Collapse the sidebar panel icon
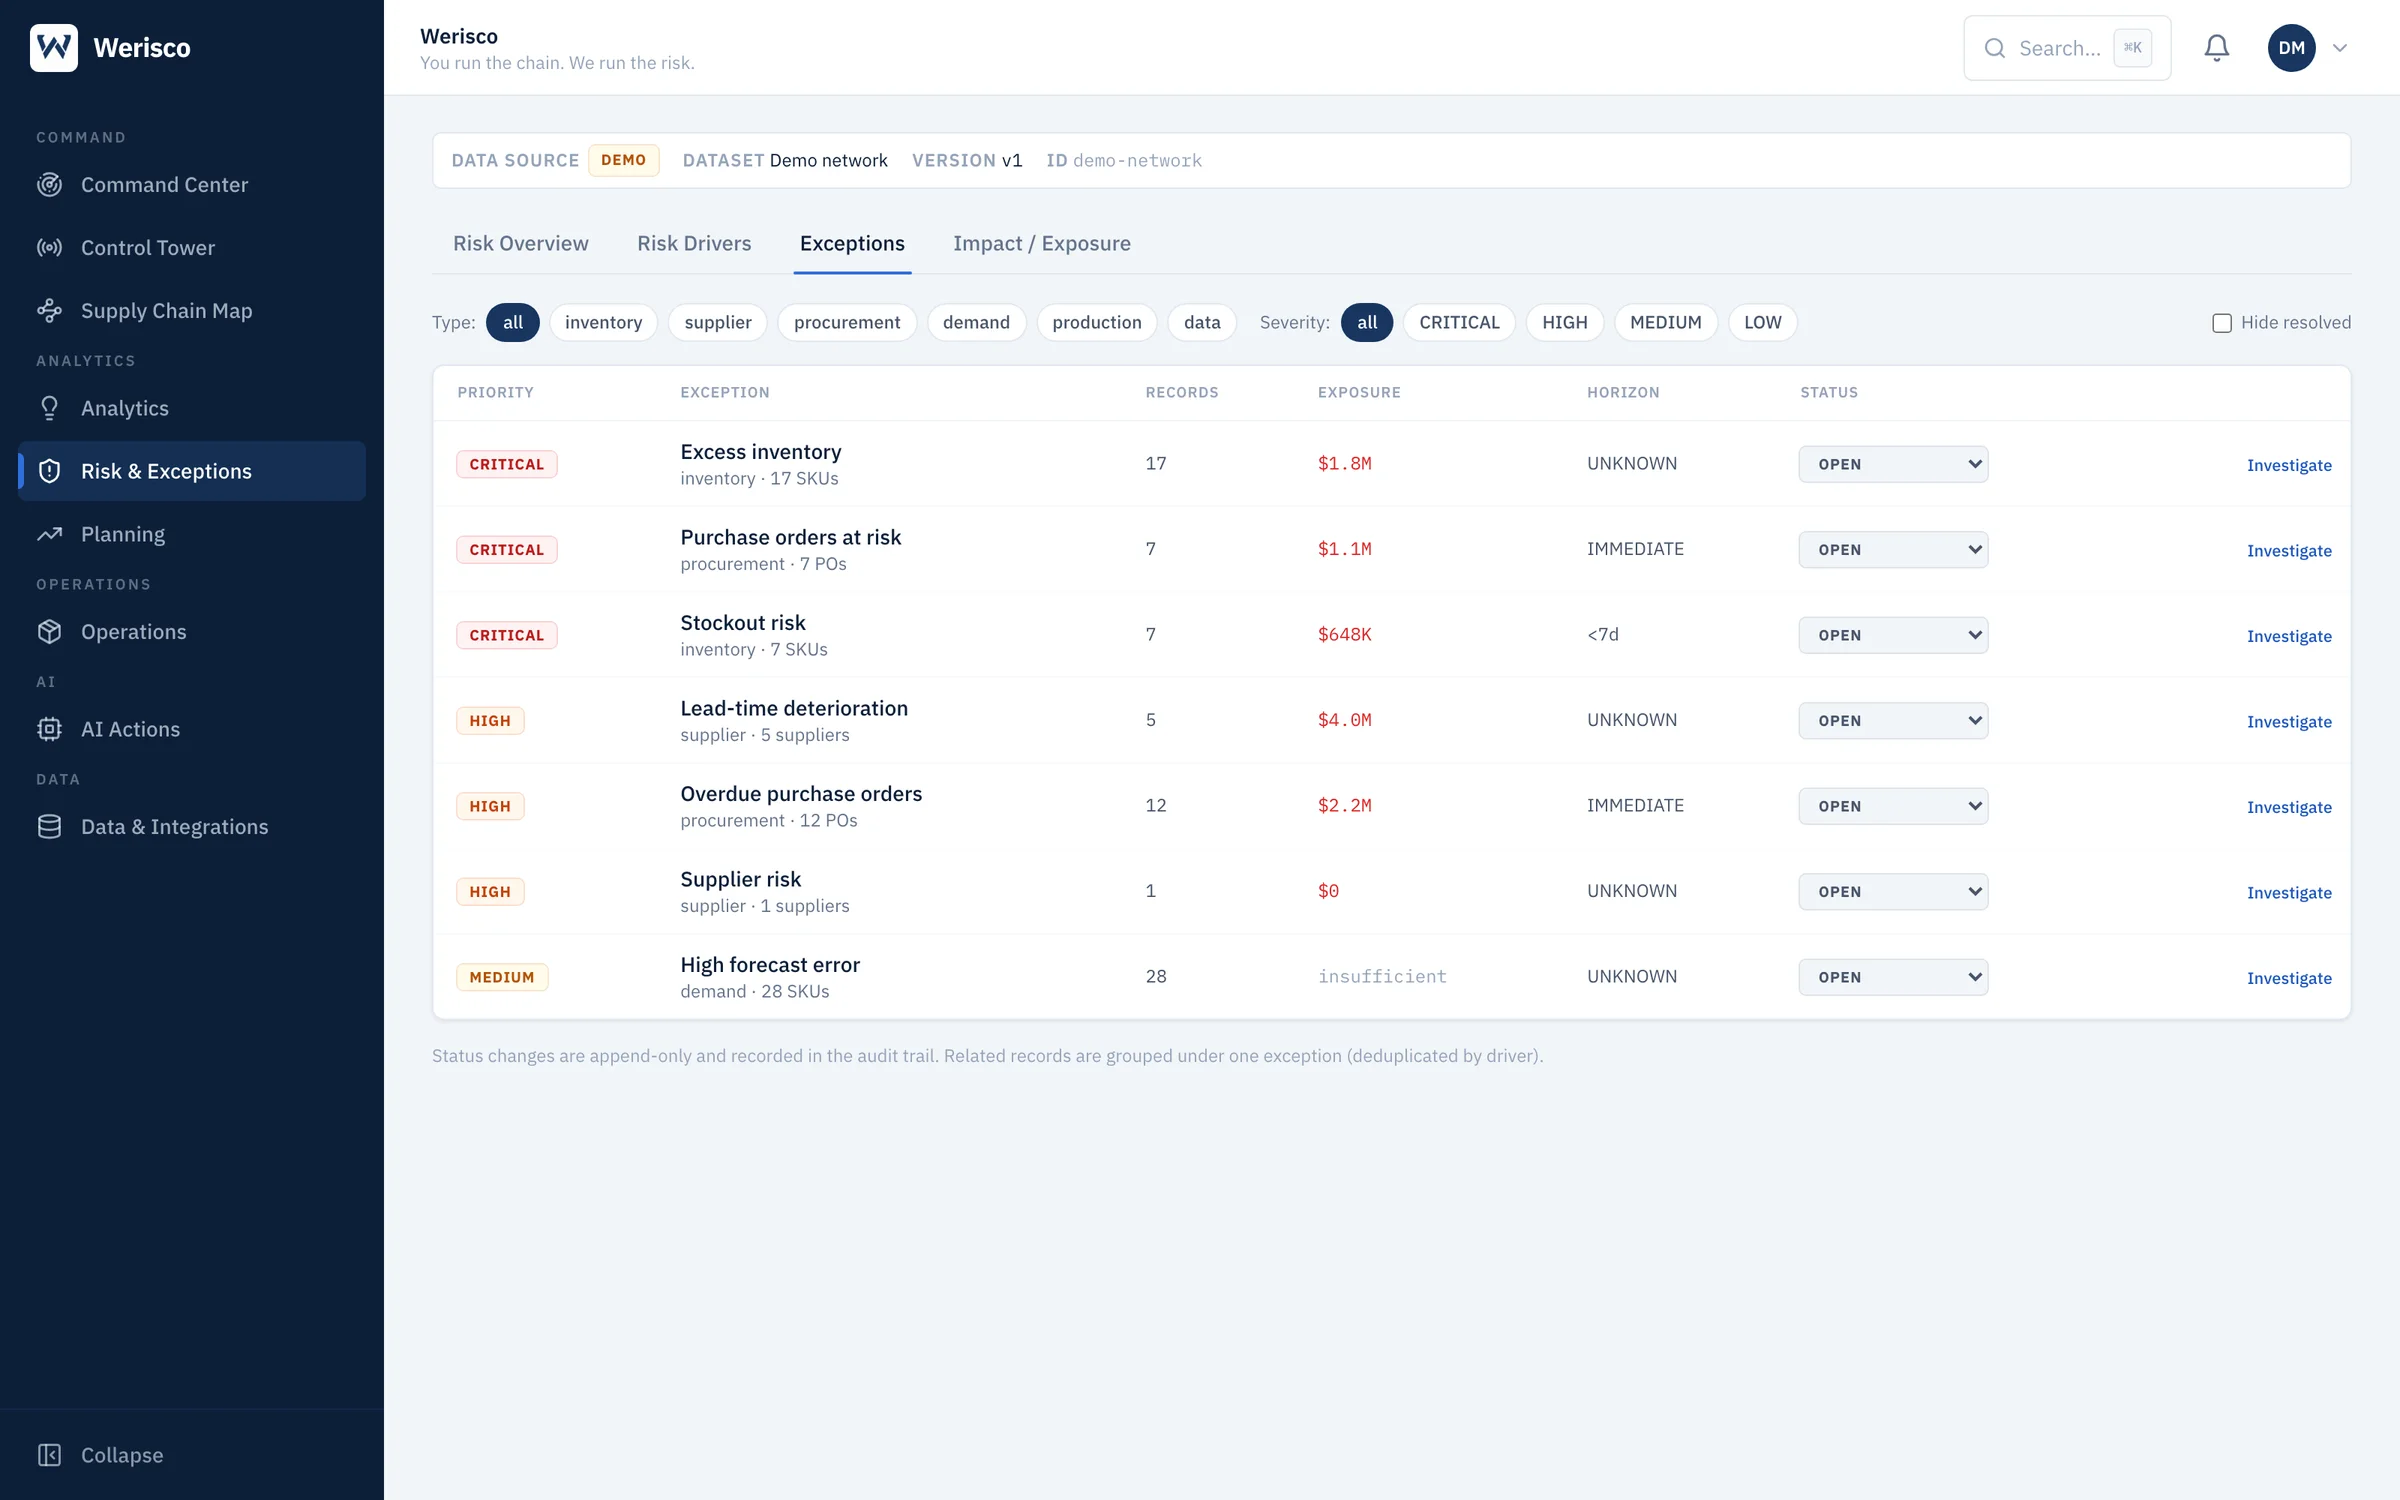The width and height of the screenshot is (2400, 1500). [49, 1455]
